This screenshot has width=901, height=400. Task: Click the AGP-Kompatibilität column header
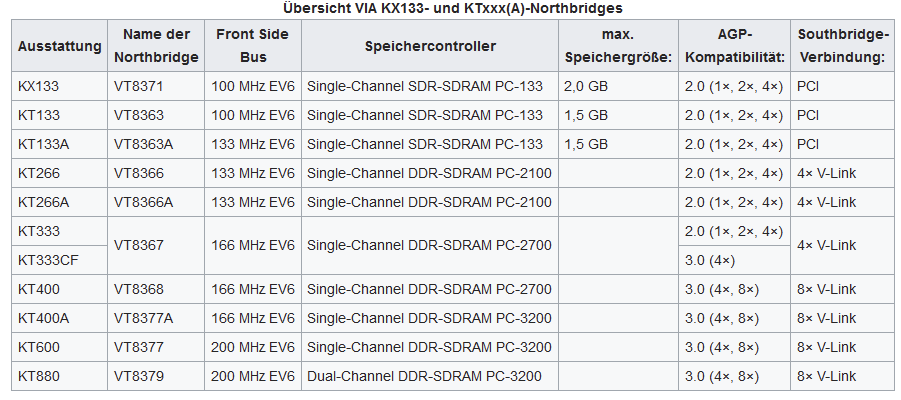click(x=735, y=46)
